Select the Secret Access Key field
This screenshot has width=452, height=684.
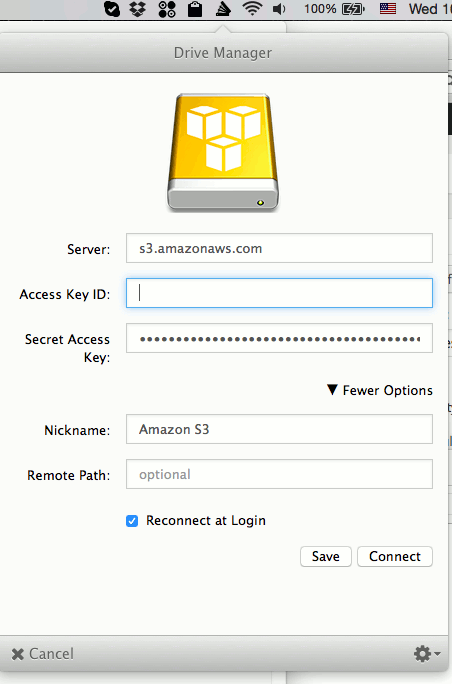[279, 338]
